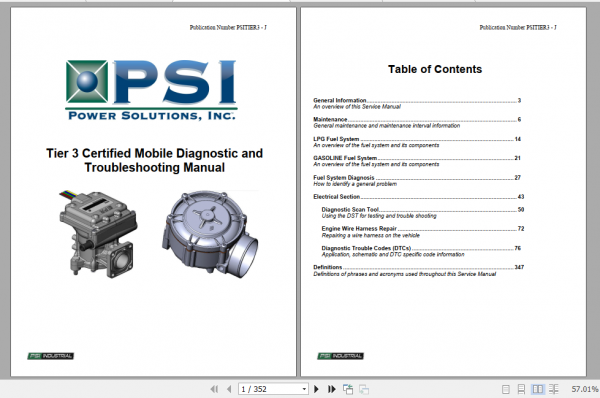Open Engine Wire Harness Repair entry

coord(423,228)
